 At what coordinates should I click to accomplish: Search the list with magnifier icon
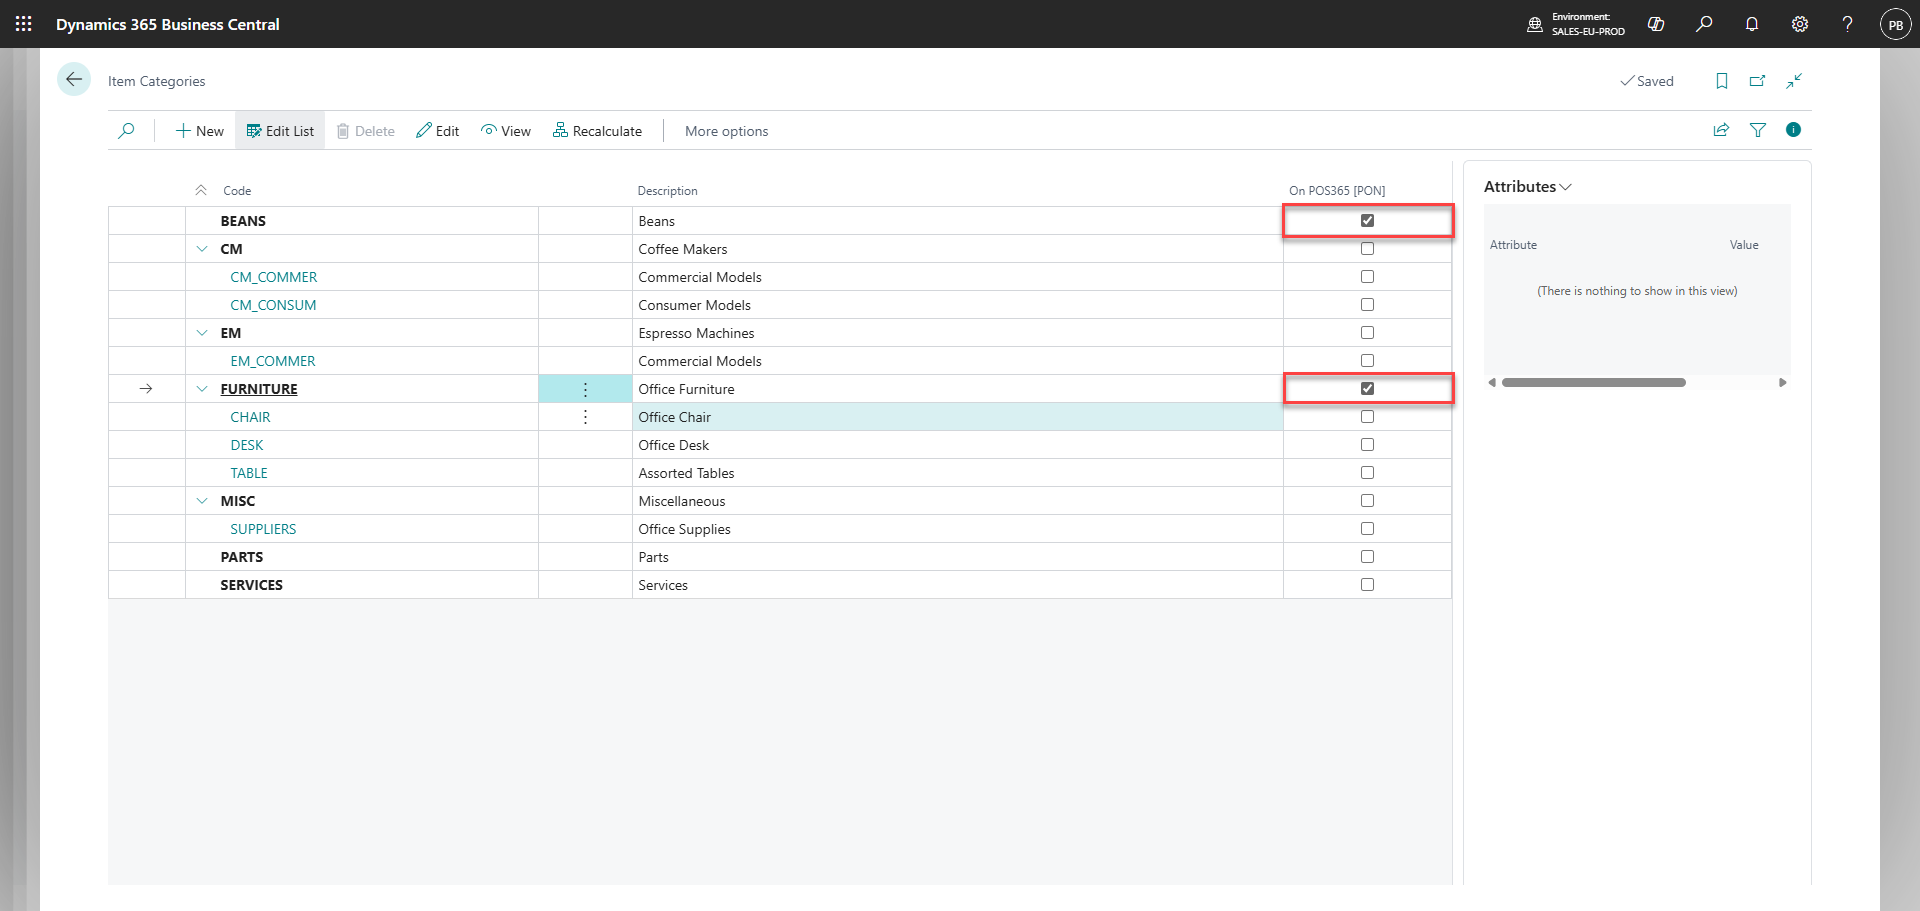[126, 131]
